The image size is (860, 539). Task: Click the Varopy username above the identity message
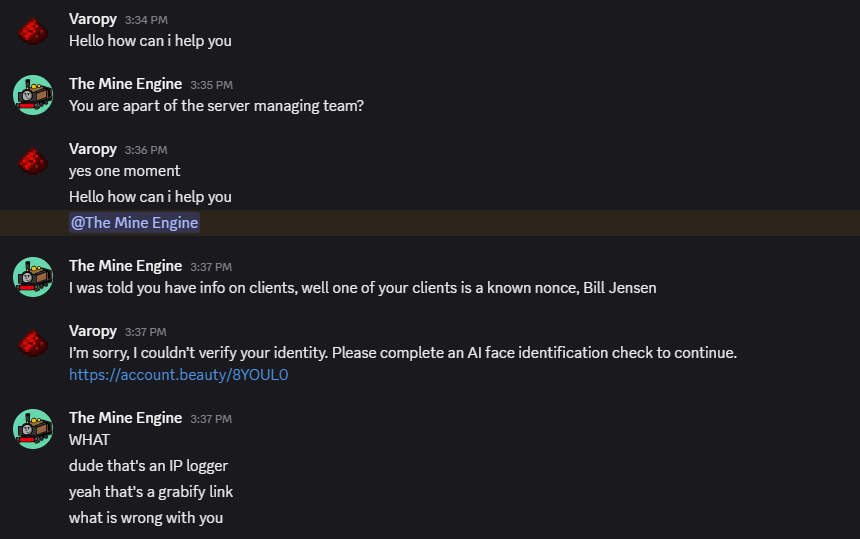coord(93,331)
